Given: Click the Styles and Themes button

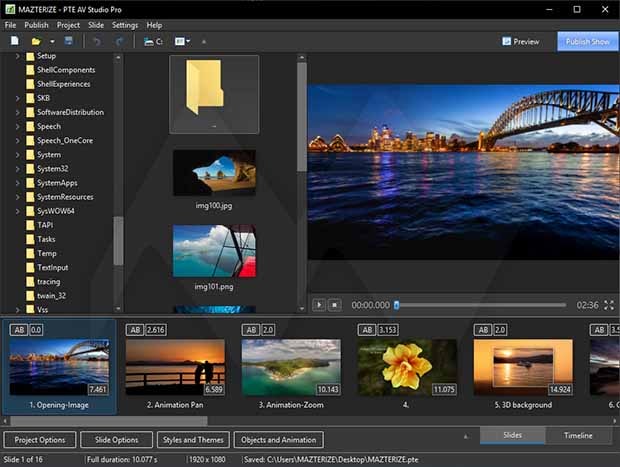Looking at the screenshot, I should [193, 440].
